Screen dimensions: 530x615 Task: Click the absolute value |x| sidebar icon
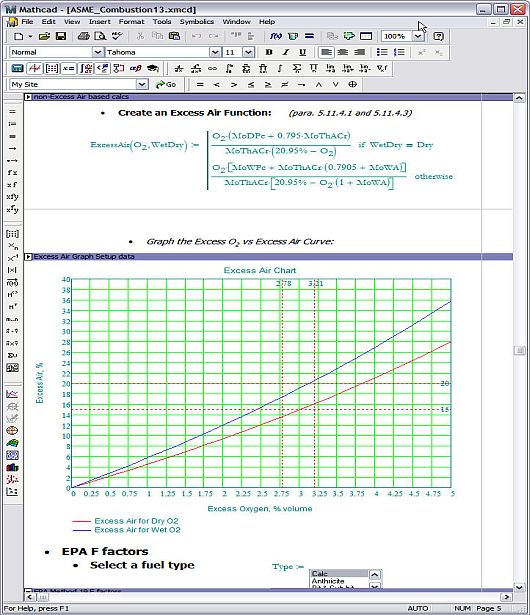click(12, 270)
